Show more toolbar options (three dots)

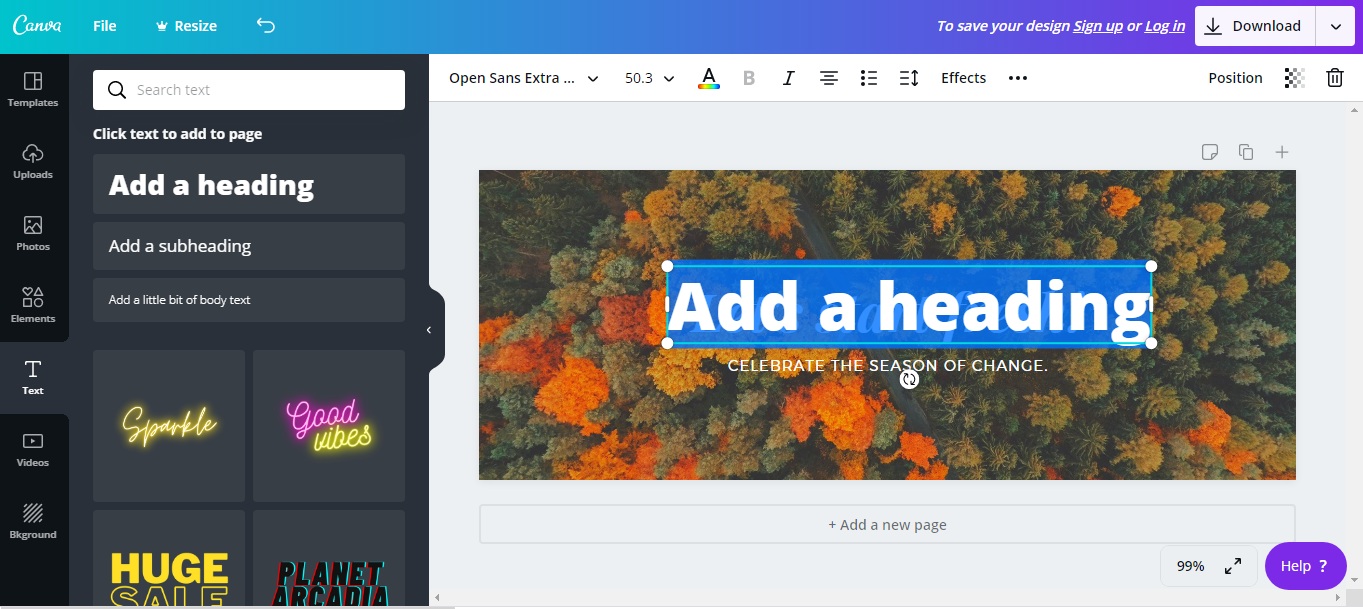[x=1018, y=78]
